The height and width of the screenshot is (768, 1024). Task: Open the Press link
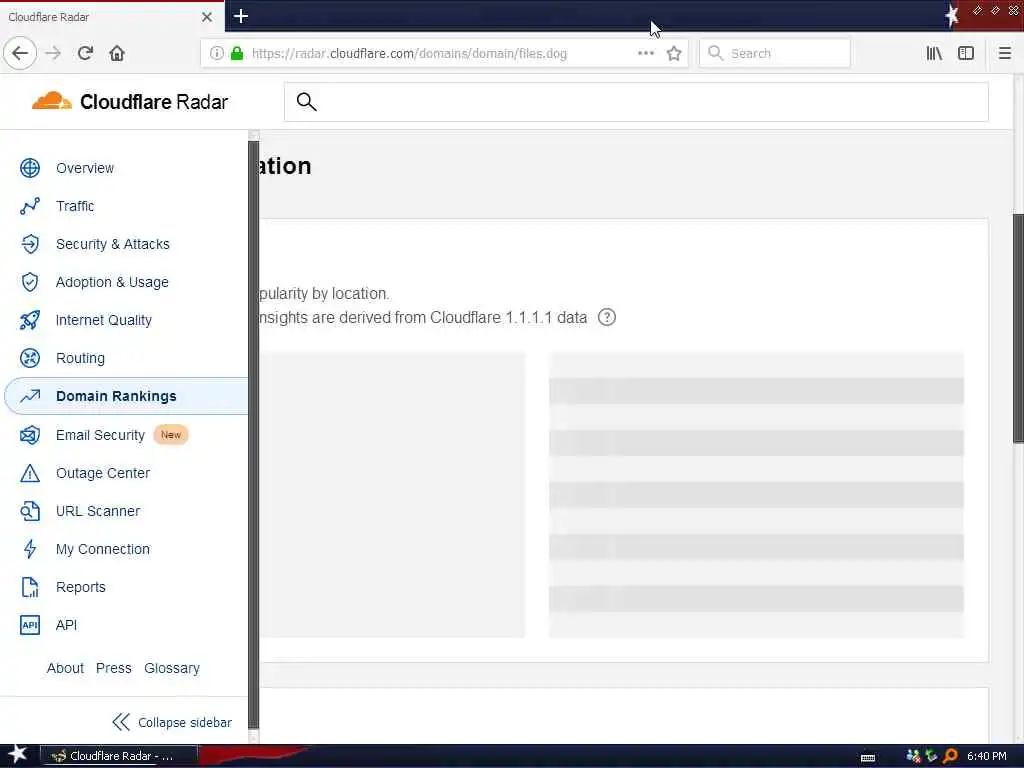(x=114, y=668)
